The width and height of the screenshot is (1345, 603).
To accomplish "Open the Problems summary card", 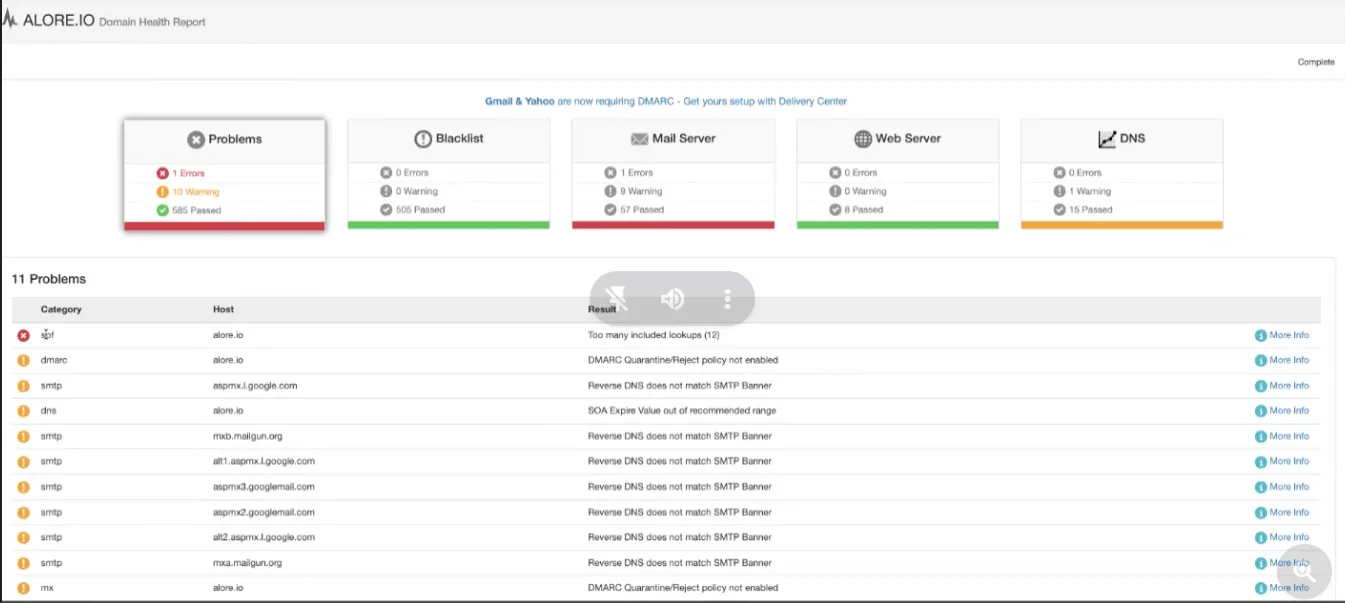I will pos(224,175).
